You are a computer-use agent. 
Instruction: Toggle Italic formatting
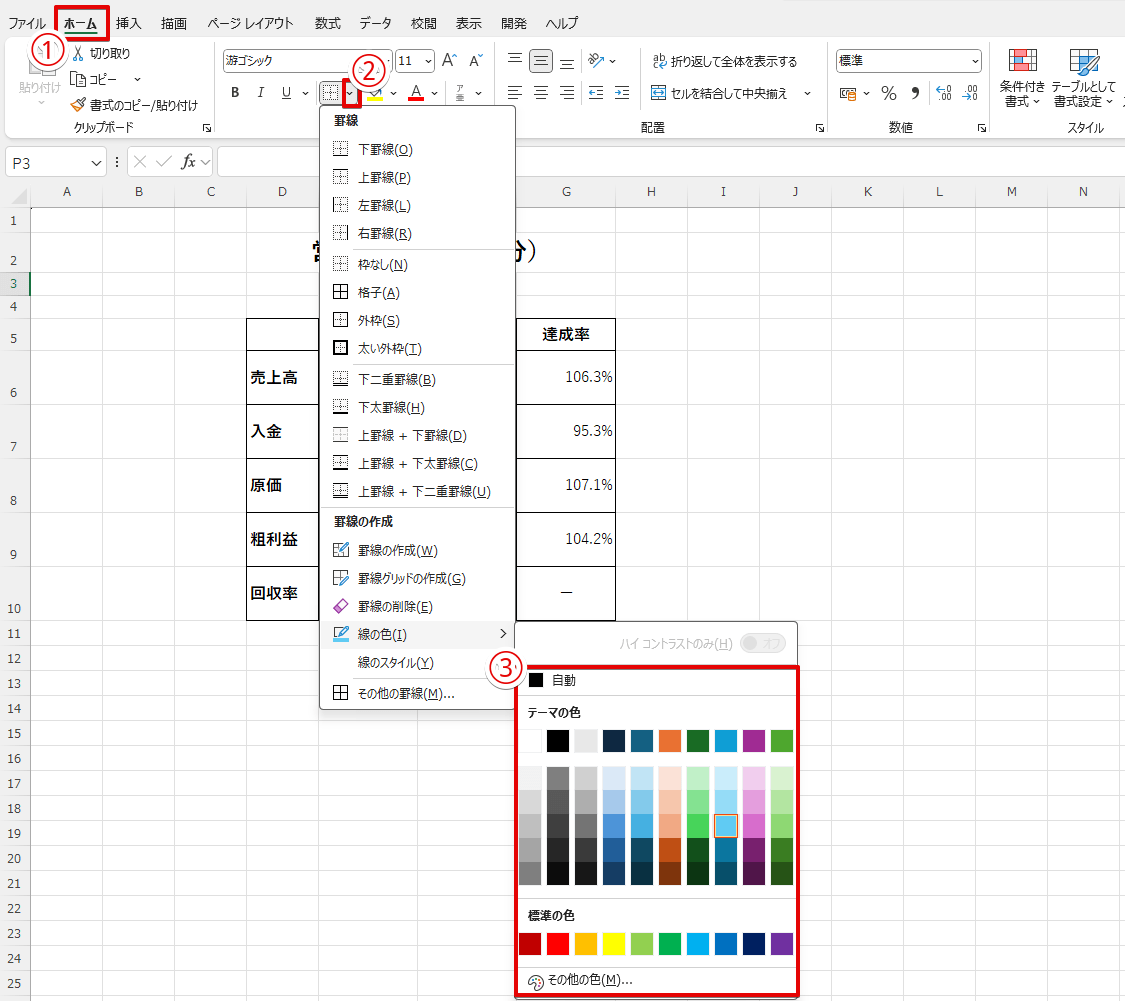260,93
